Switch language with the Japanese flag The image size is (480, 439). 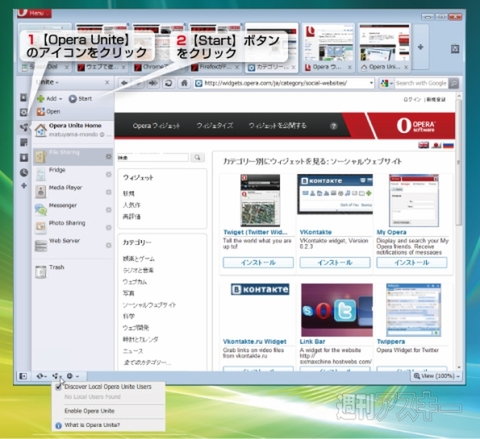(436, 145)
